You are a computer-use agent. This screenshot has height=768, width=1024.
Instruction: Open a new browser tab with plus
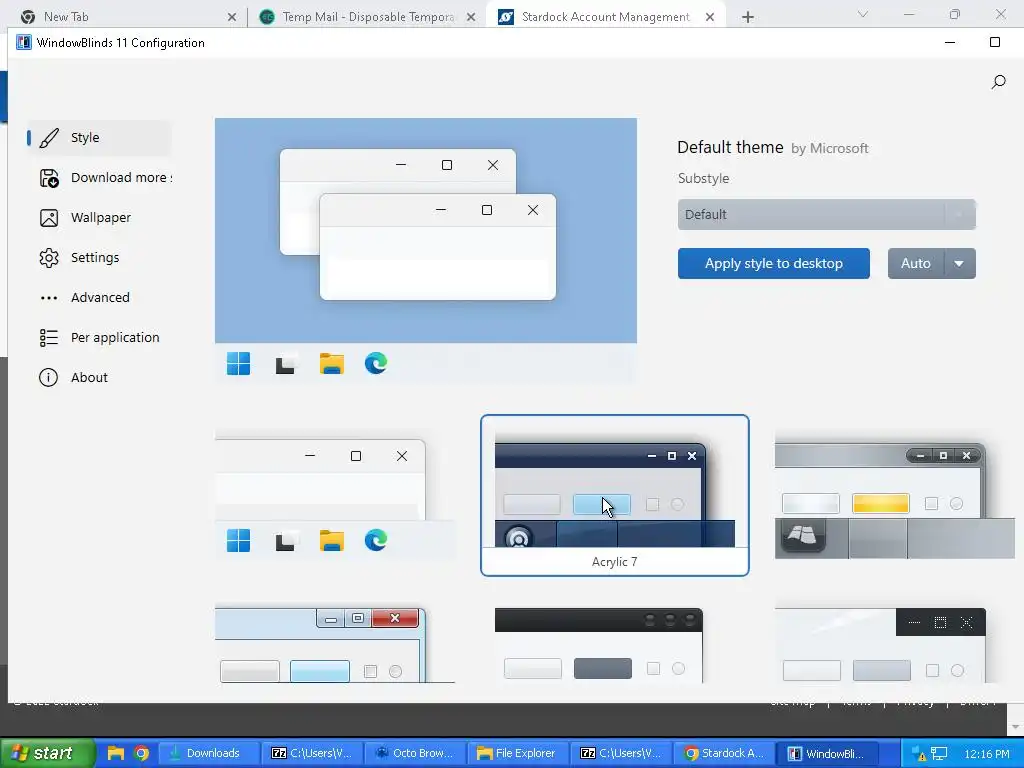click(x=748, y=17)
